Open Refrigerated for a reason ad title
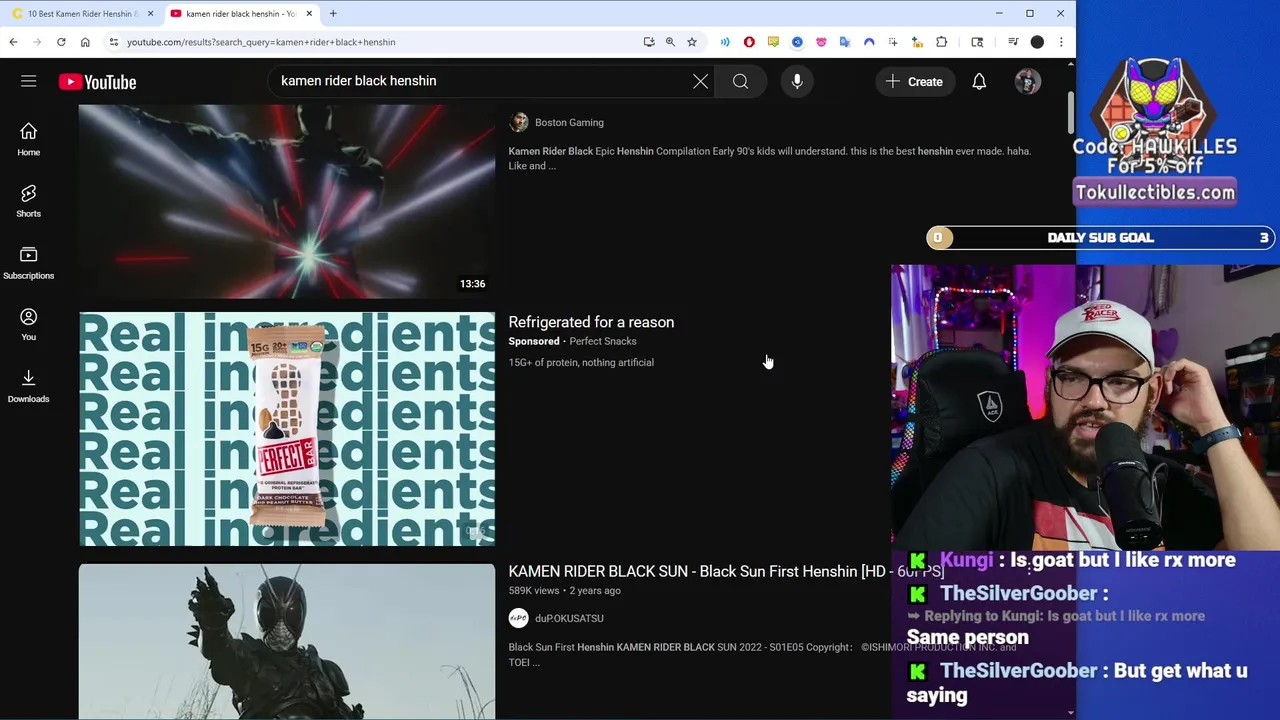The image size is (1280, 720). tap(591, 322)
